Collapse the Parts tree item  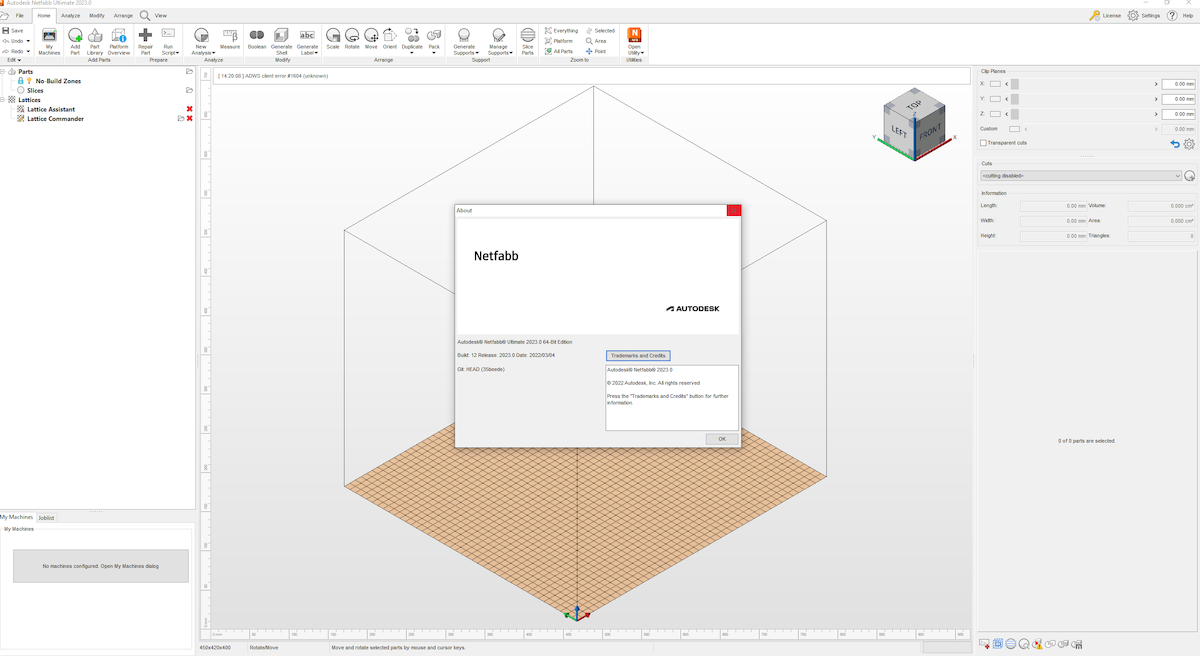point(3,72)
